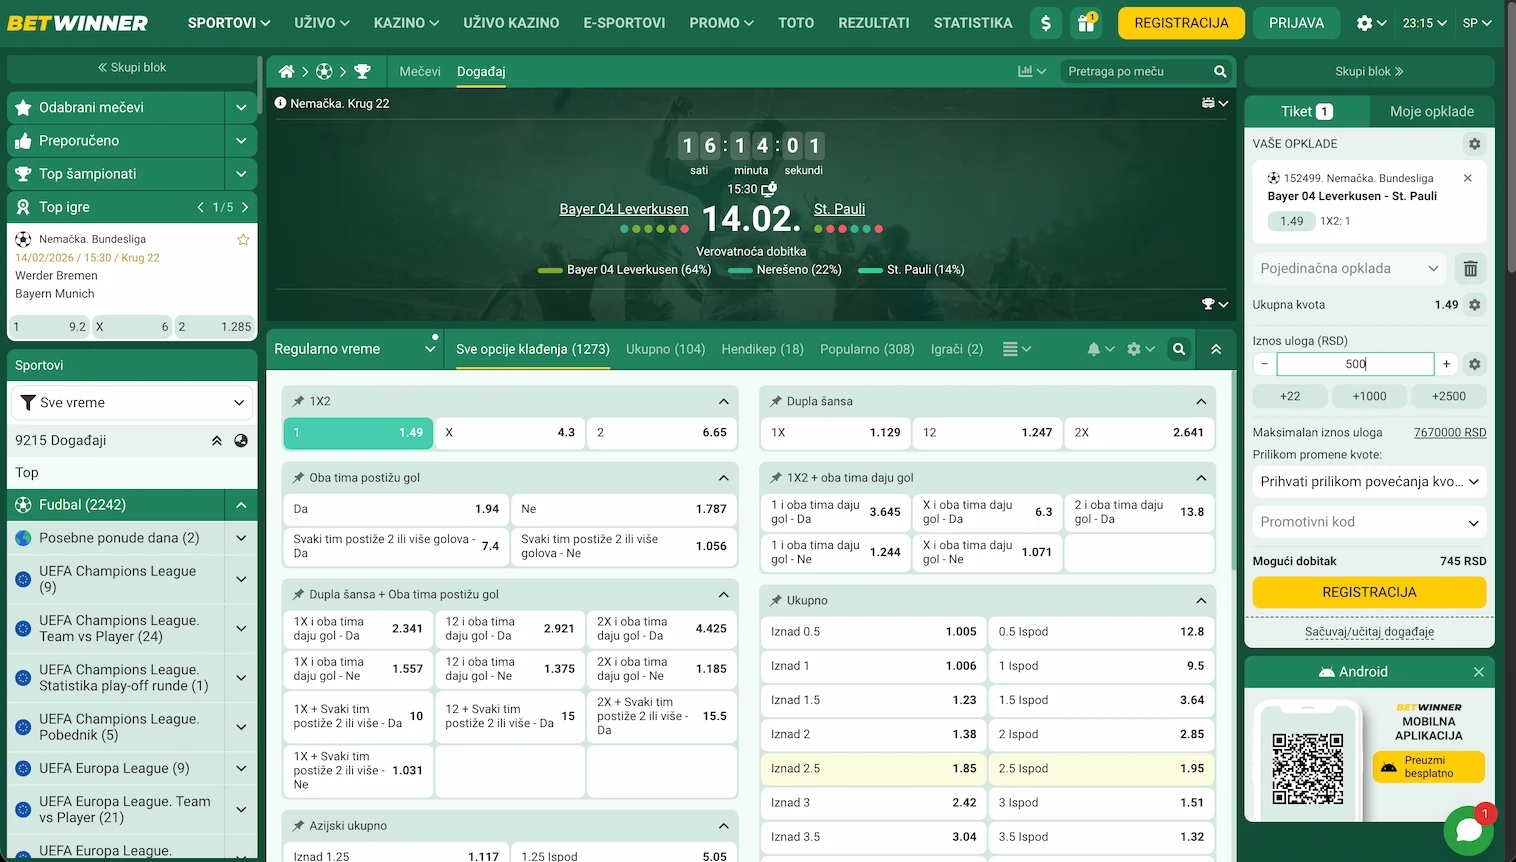Click the dollar payments icon in header
This screenshot has width=1516, height=862.
1046,23
